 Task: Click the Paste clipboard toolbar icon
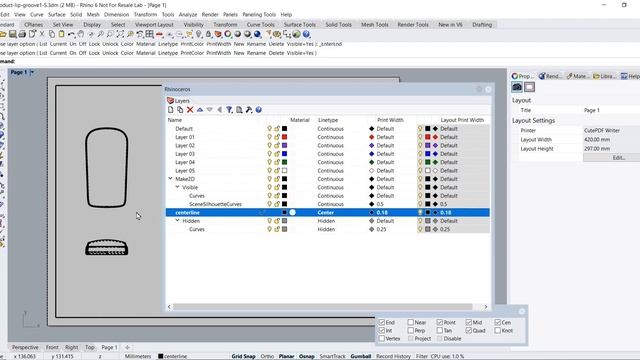tap(61, 34)
